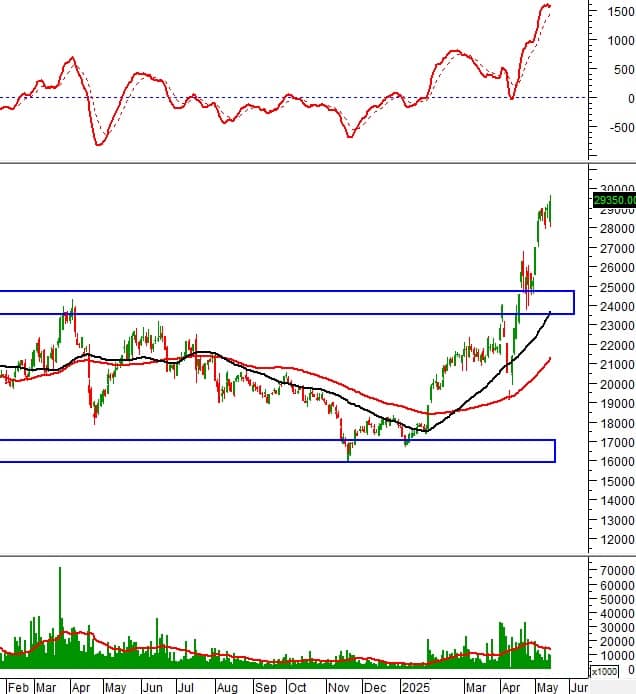Click the Feb month label on time axis

tap(19, 687)
